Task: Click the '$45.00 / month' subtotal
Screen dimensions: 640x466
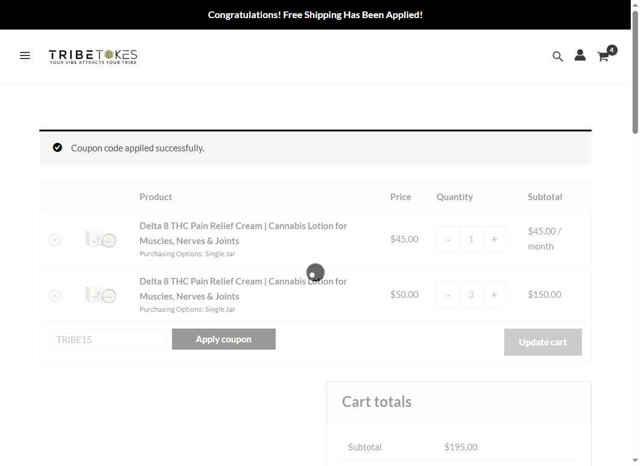Action: 544,239
